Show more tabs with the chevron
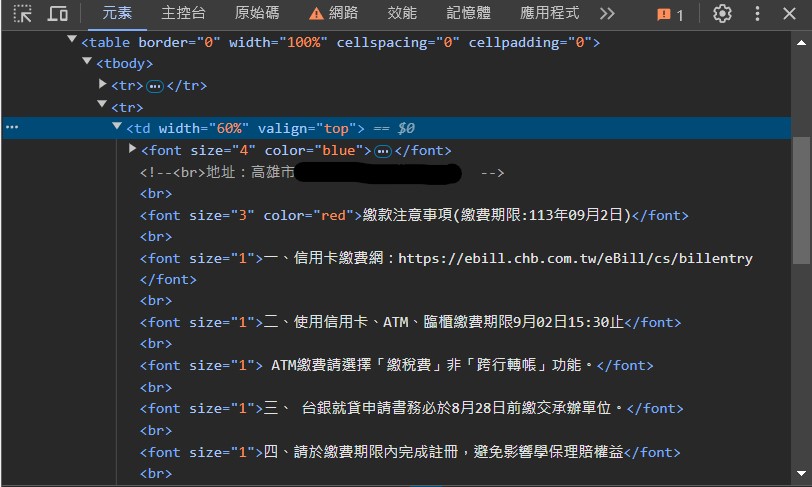This screenshot has height=487, width=812. click(x=607, y=13)
